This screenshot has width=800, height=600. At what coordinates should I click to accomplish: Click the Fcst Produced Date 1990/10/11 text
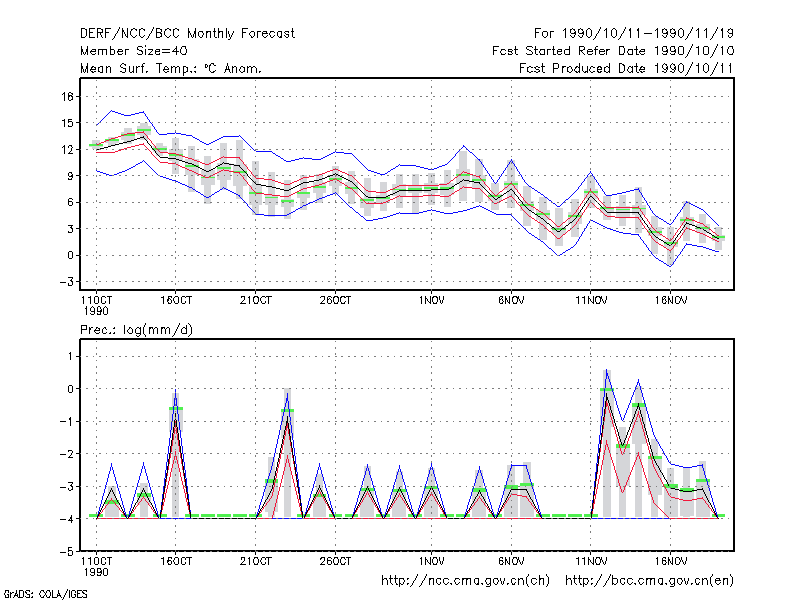pos(626,68)
